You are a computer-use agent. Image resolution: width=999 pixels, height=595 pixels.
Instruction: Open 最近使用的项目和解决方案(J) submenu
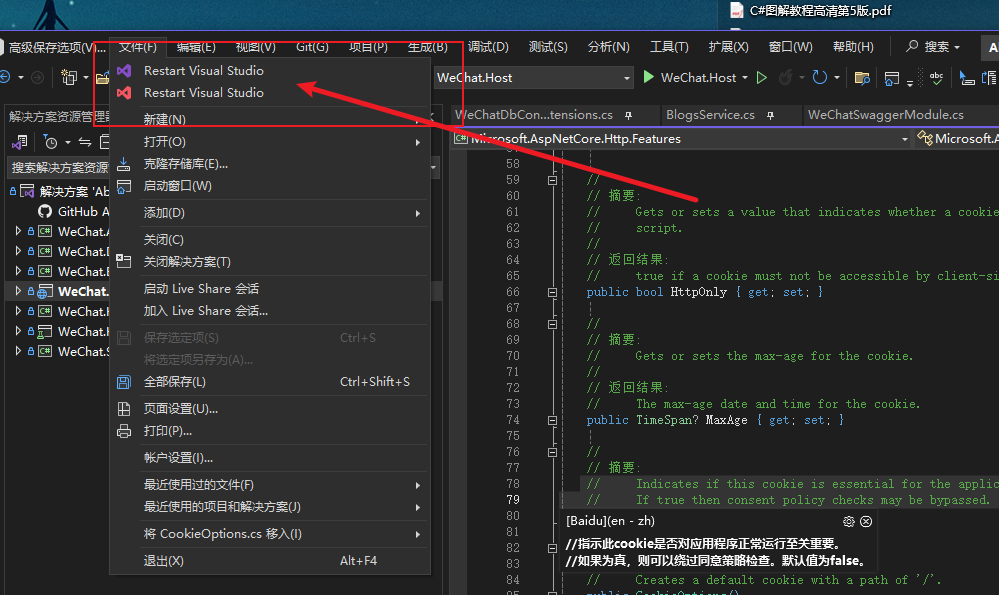pyautogui.click(x=270, y=507)
